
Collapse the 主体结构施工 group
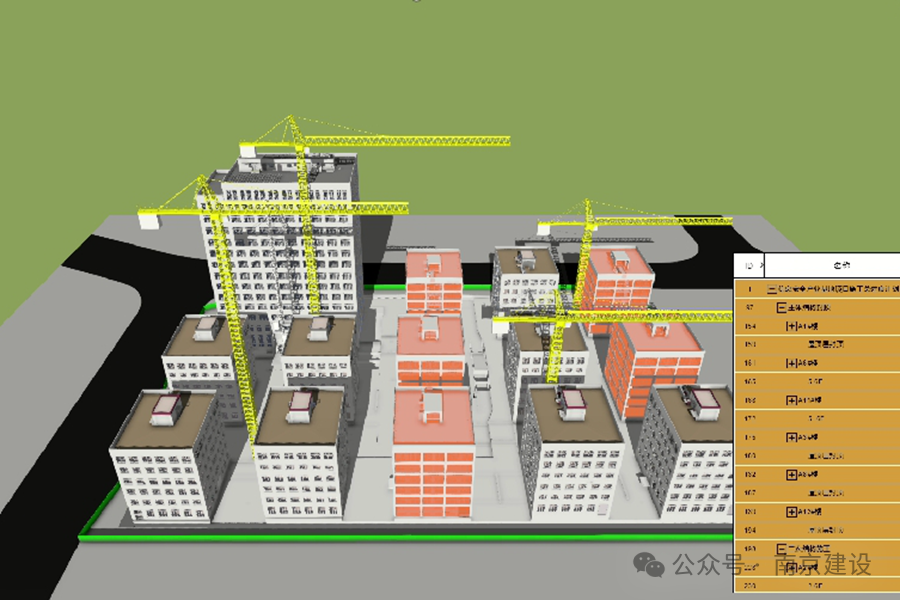pyautogui.click(x=781, y=308)
